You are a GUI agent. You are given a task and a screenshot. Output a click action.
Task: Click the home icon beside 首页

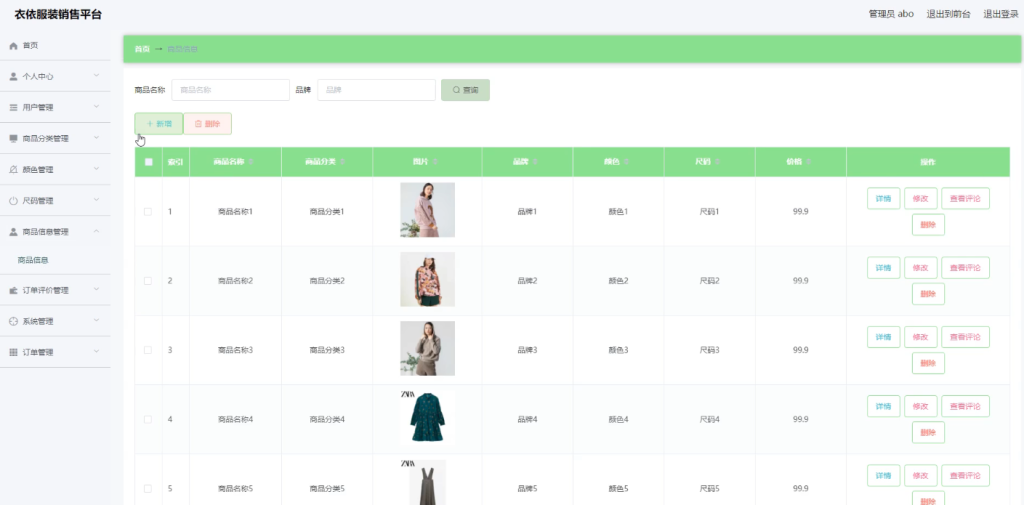click(13, 46)
